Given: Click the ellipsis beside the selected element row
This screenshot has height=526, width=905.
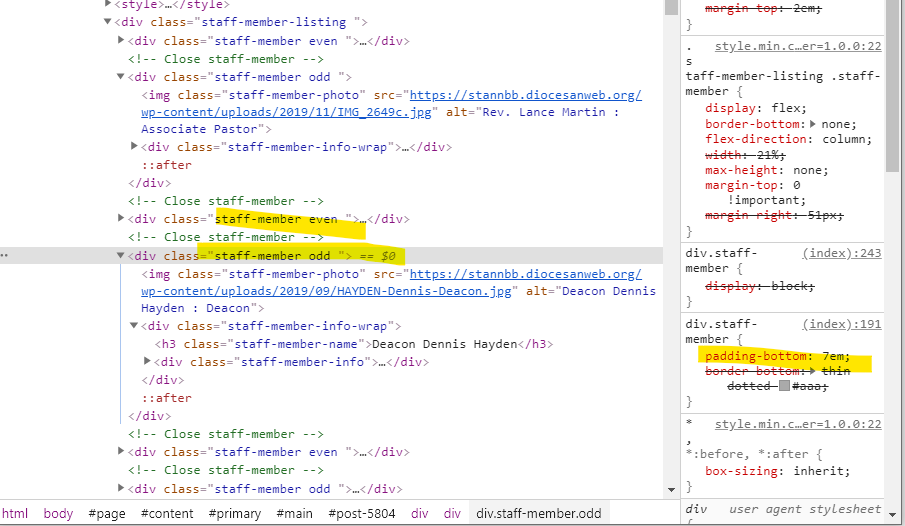Looking at the screenshot, I should [4, 256].
